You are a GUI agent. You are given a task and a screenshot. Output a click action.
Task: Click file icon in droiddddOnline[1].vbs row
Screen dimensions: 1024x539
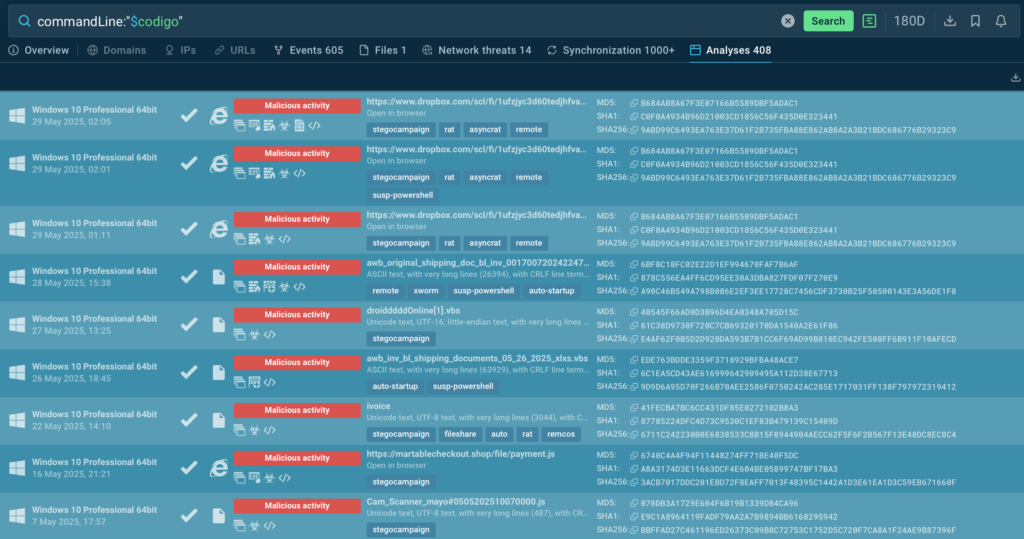point(219,323)
